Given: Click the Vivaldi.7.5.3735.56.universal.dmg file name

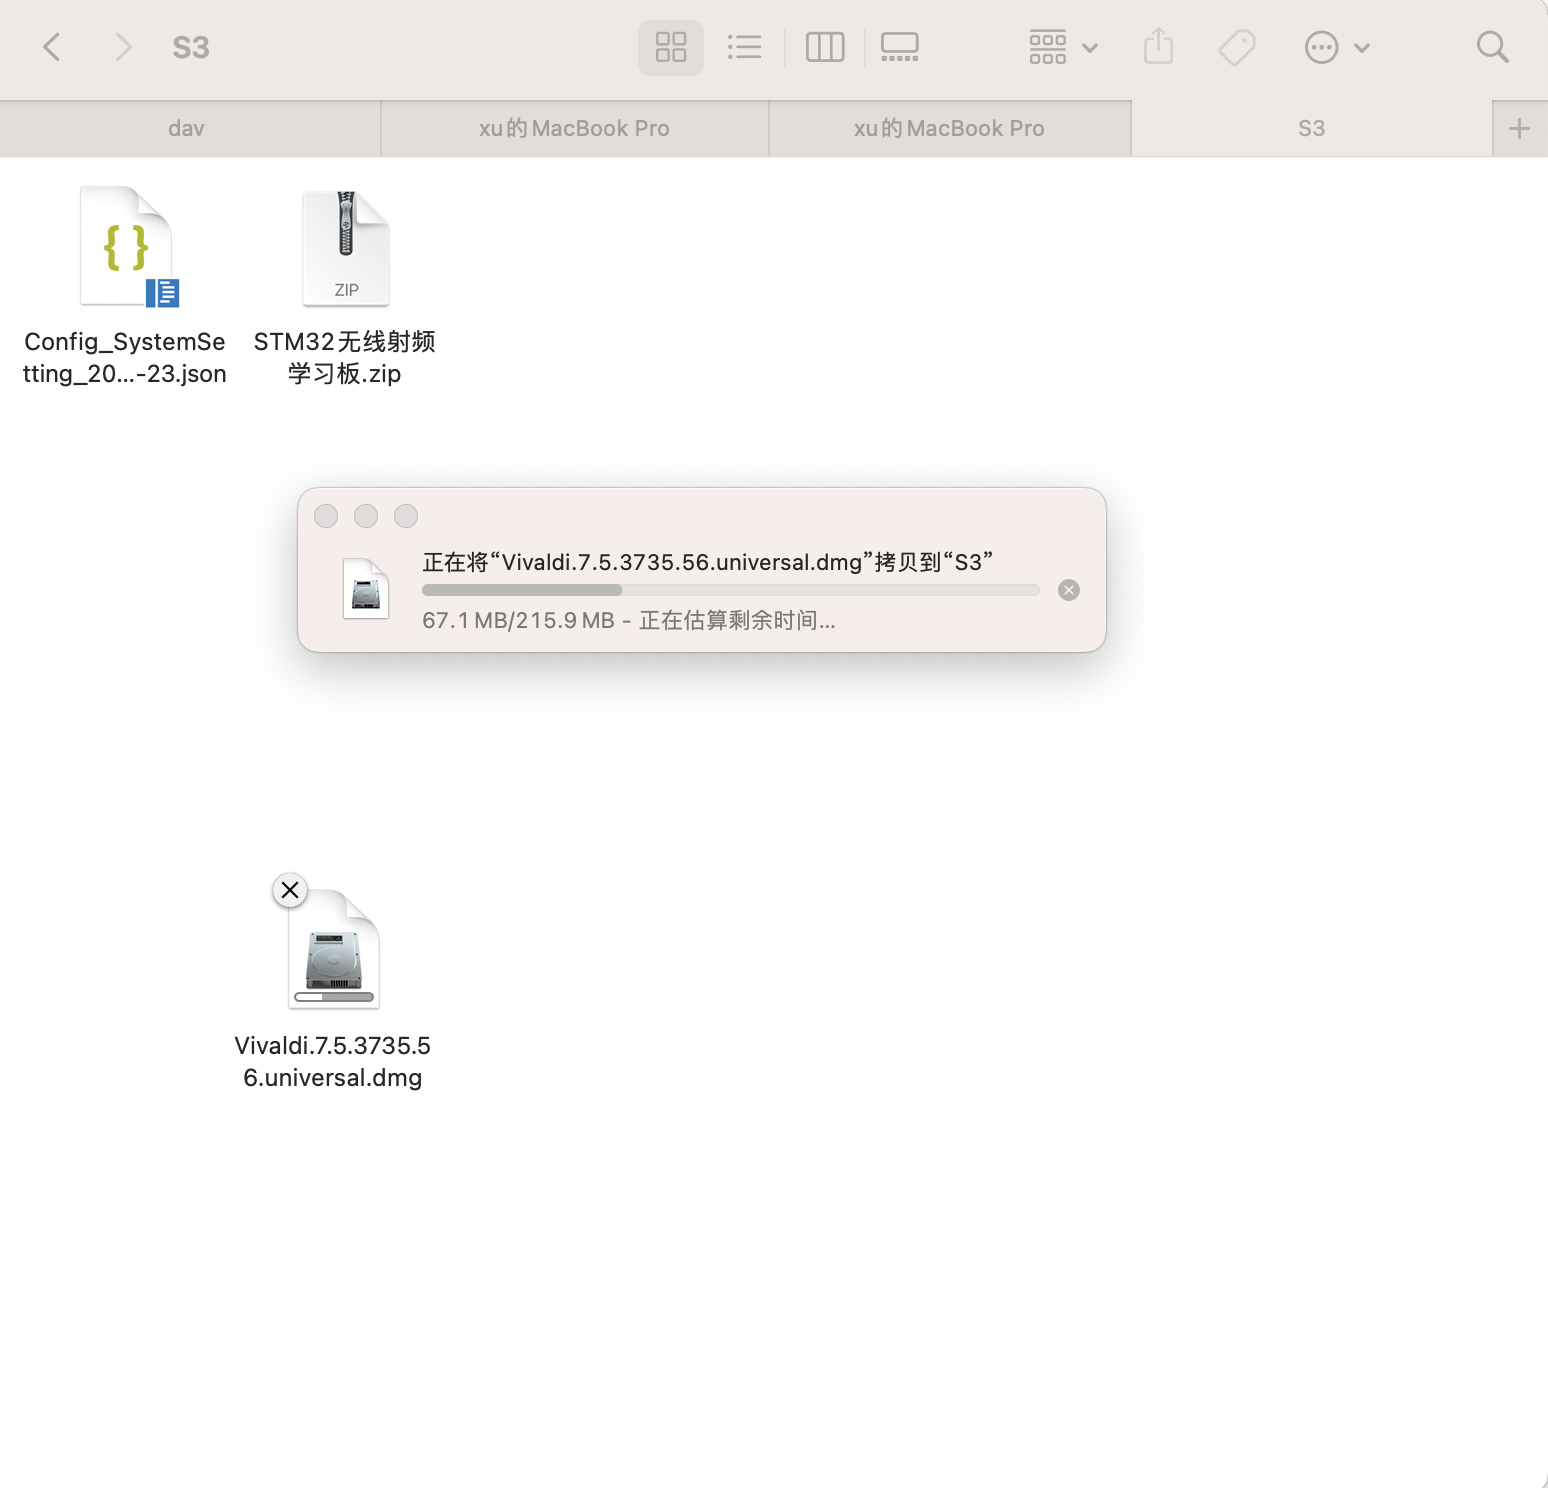Looking at the screenshot, I should coord(333,1061).
